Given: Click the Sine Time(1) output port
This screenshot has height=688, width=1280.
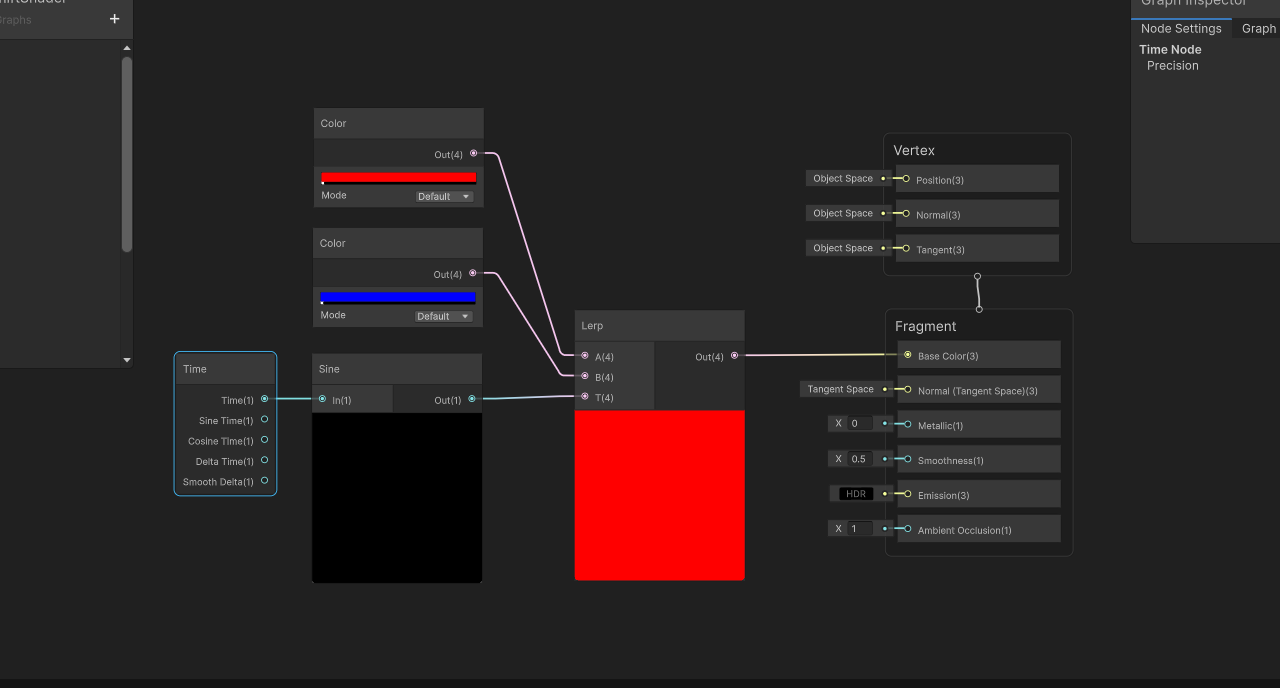Looking at the screenshot, I should pyautogui.click(x=264, y=420).
